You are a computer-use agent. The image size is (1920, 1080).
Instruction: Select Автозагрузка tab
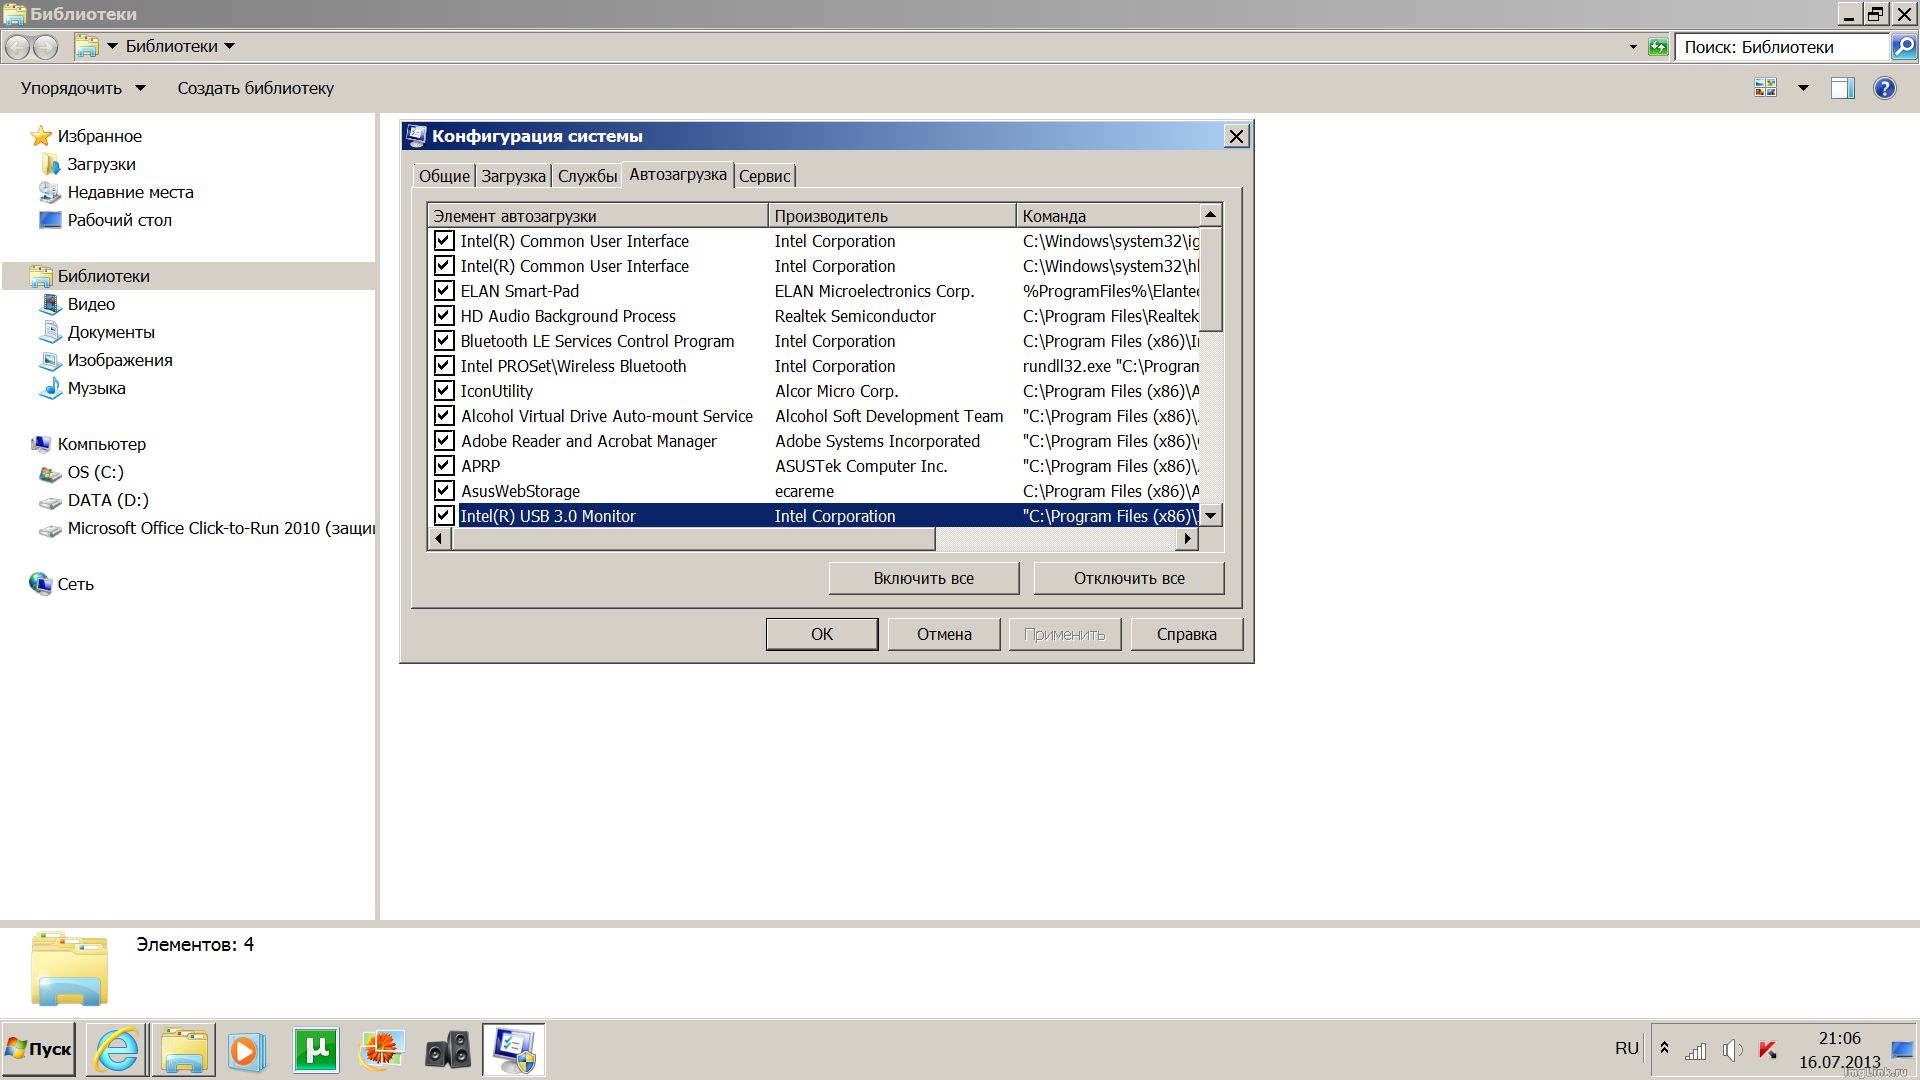pos(678,174)
